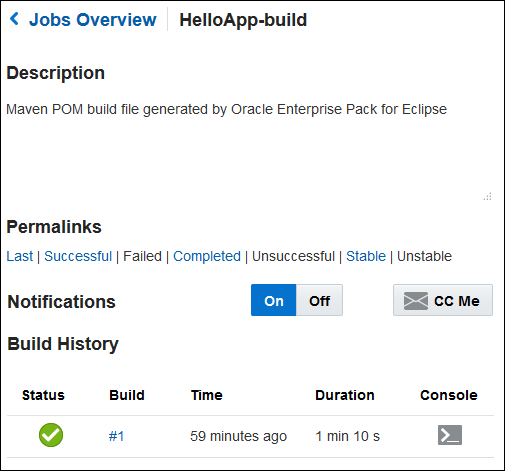Turn notifications Off
The height and width of the screenshot is (471, 505).
tap(319, 300)
